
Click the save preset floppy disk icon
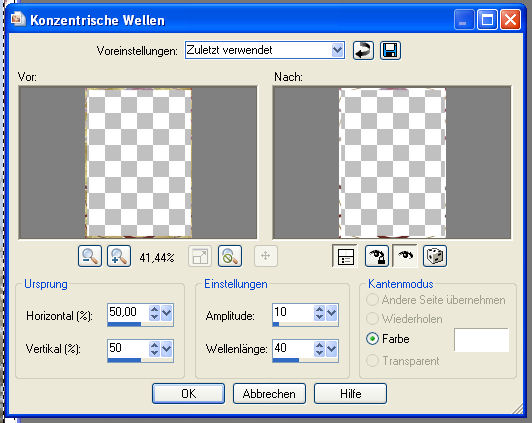click(x=390, y=51)
